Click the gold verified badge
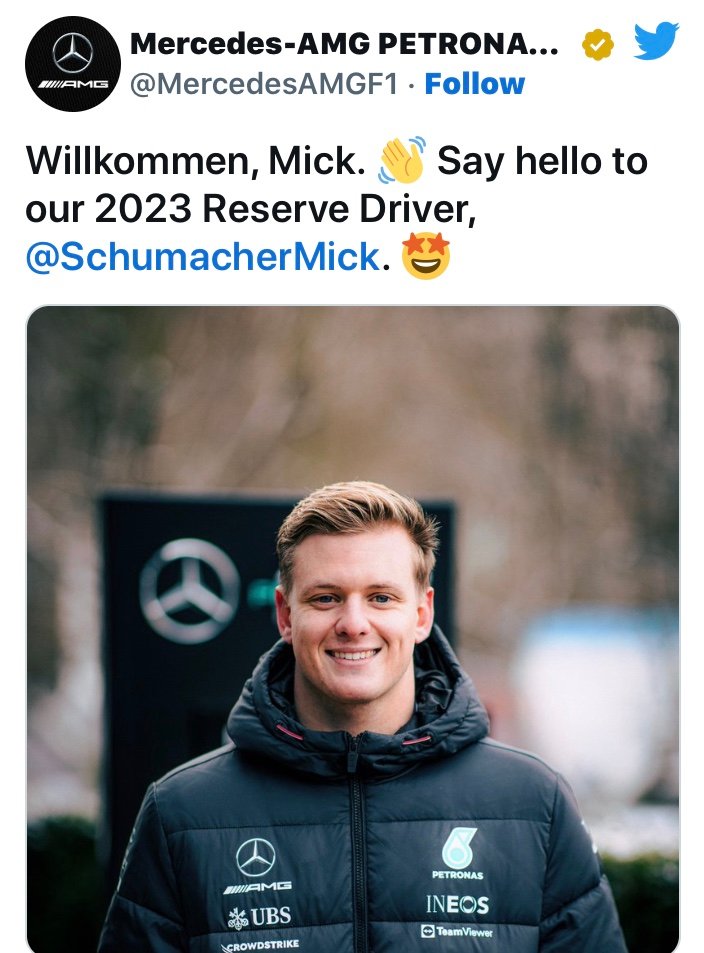This screenshot has width=704, height=953. [598, 44]
